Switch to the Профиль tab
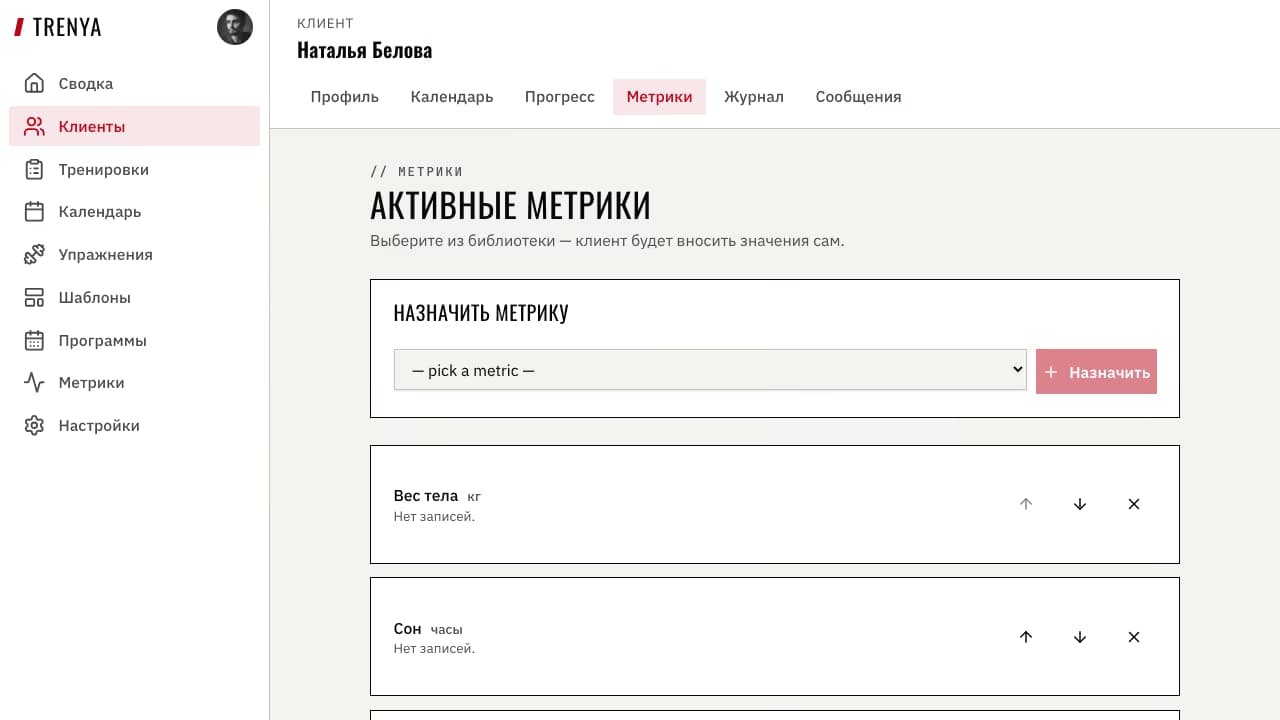Screen dimensions: 1280x720 pyautogui.click(x=344, y=97)
